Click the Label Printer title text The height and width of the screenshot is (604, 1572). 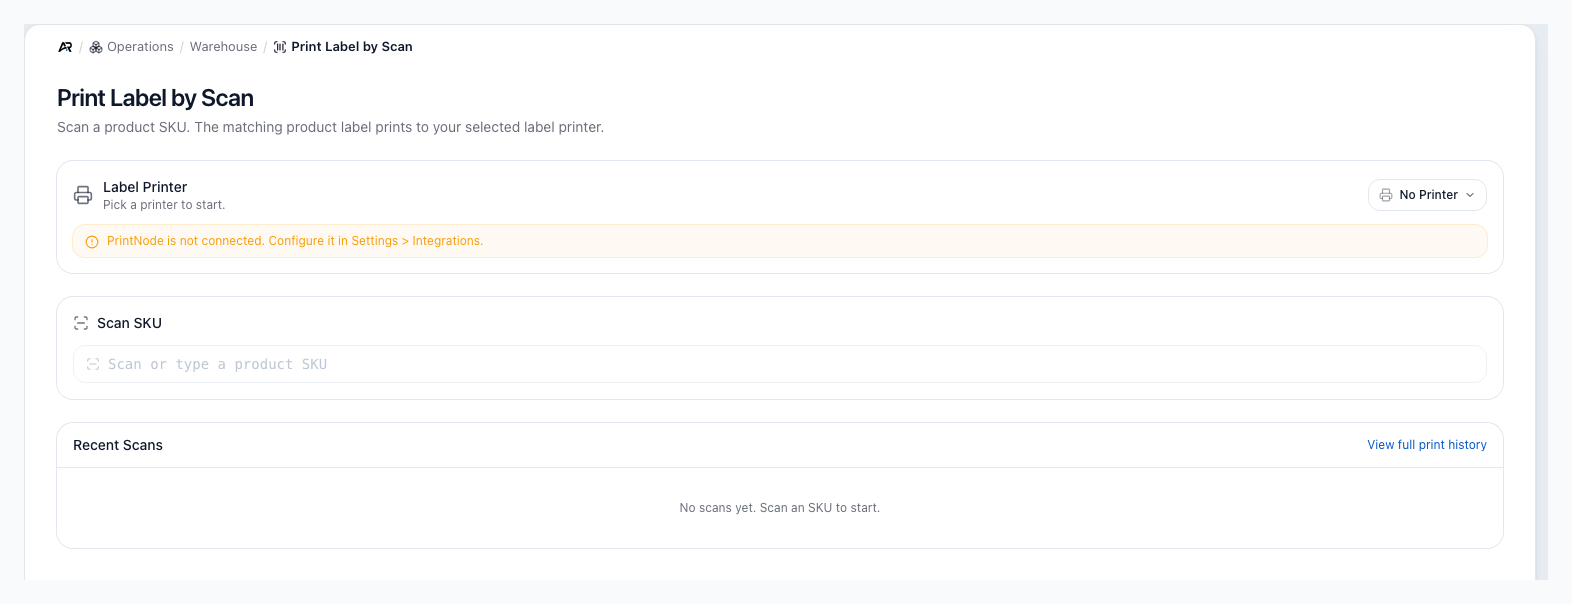145,187
